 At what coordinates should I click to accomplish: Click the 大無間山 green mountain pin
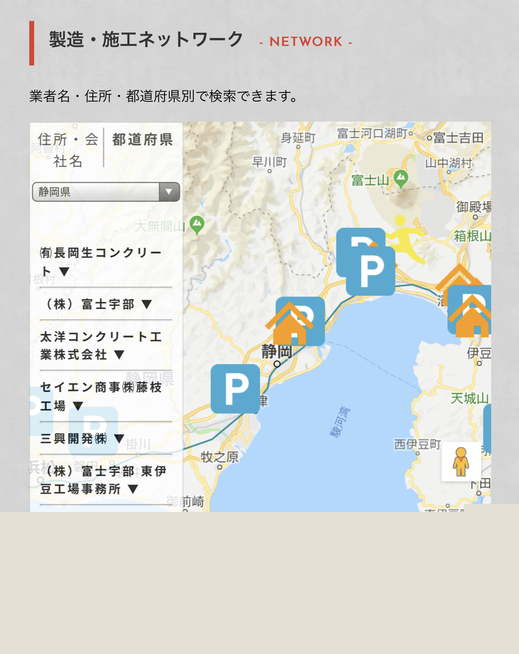pyautogui.click(x=197, y=225)
